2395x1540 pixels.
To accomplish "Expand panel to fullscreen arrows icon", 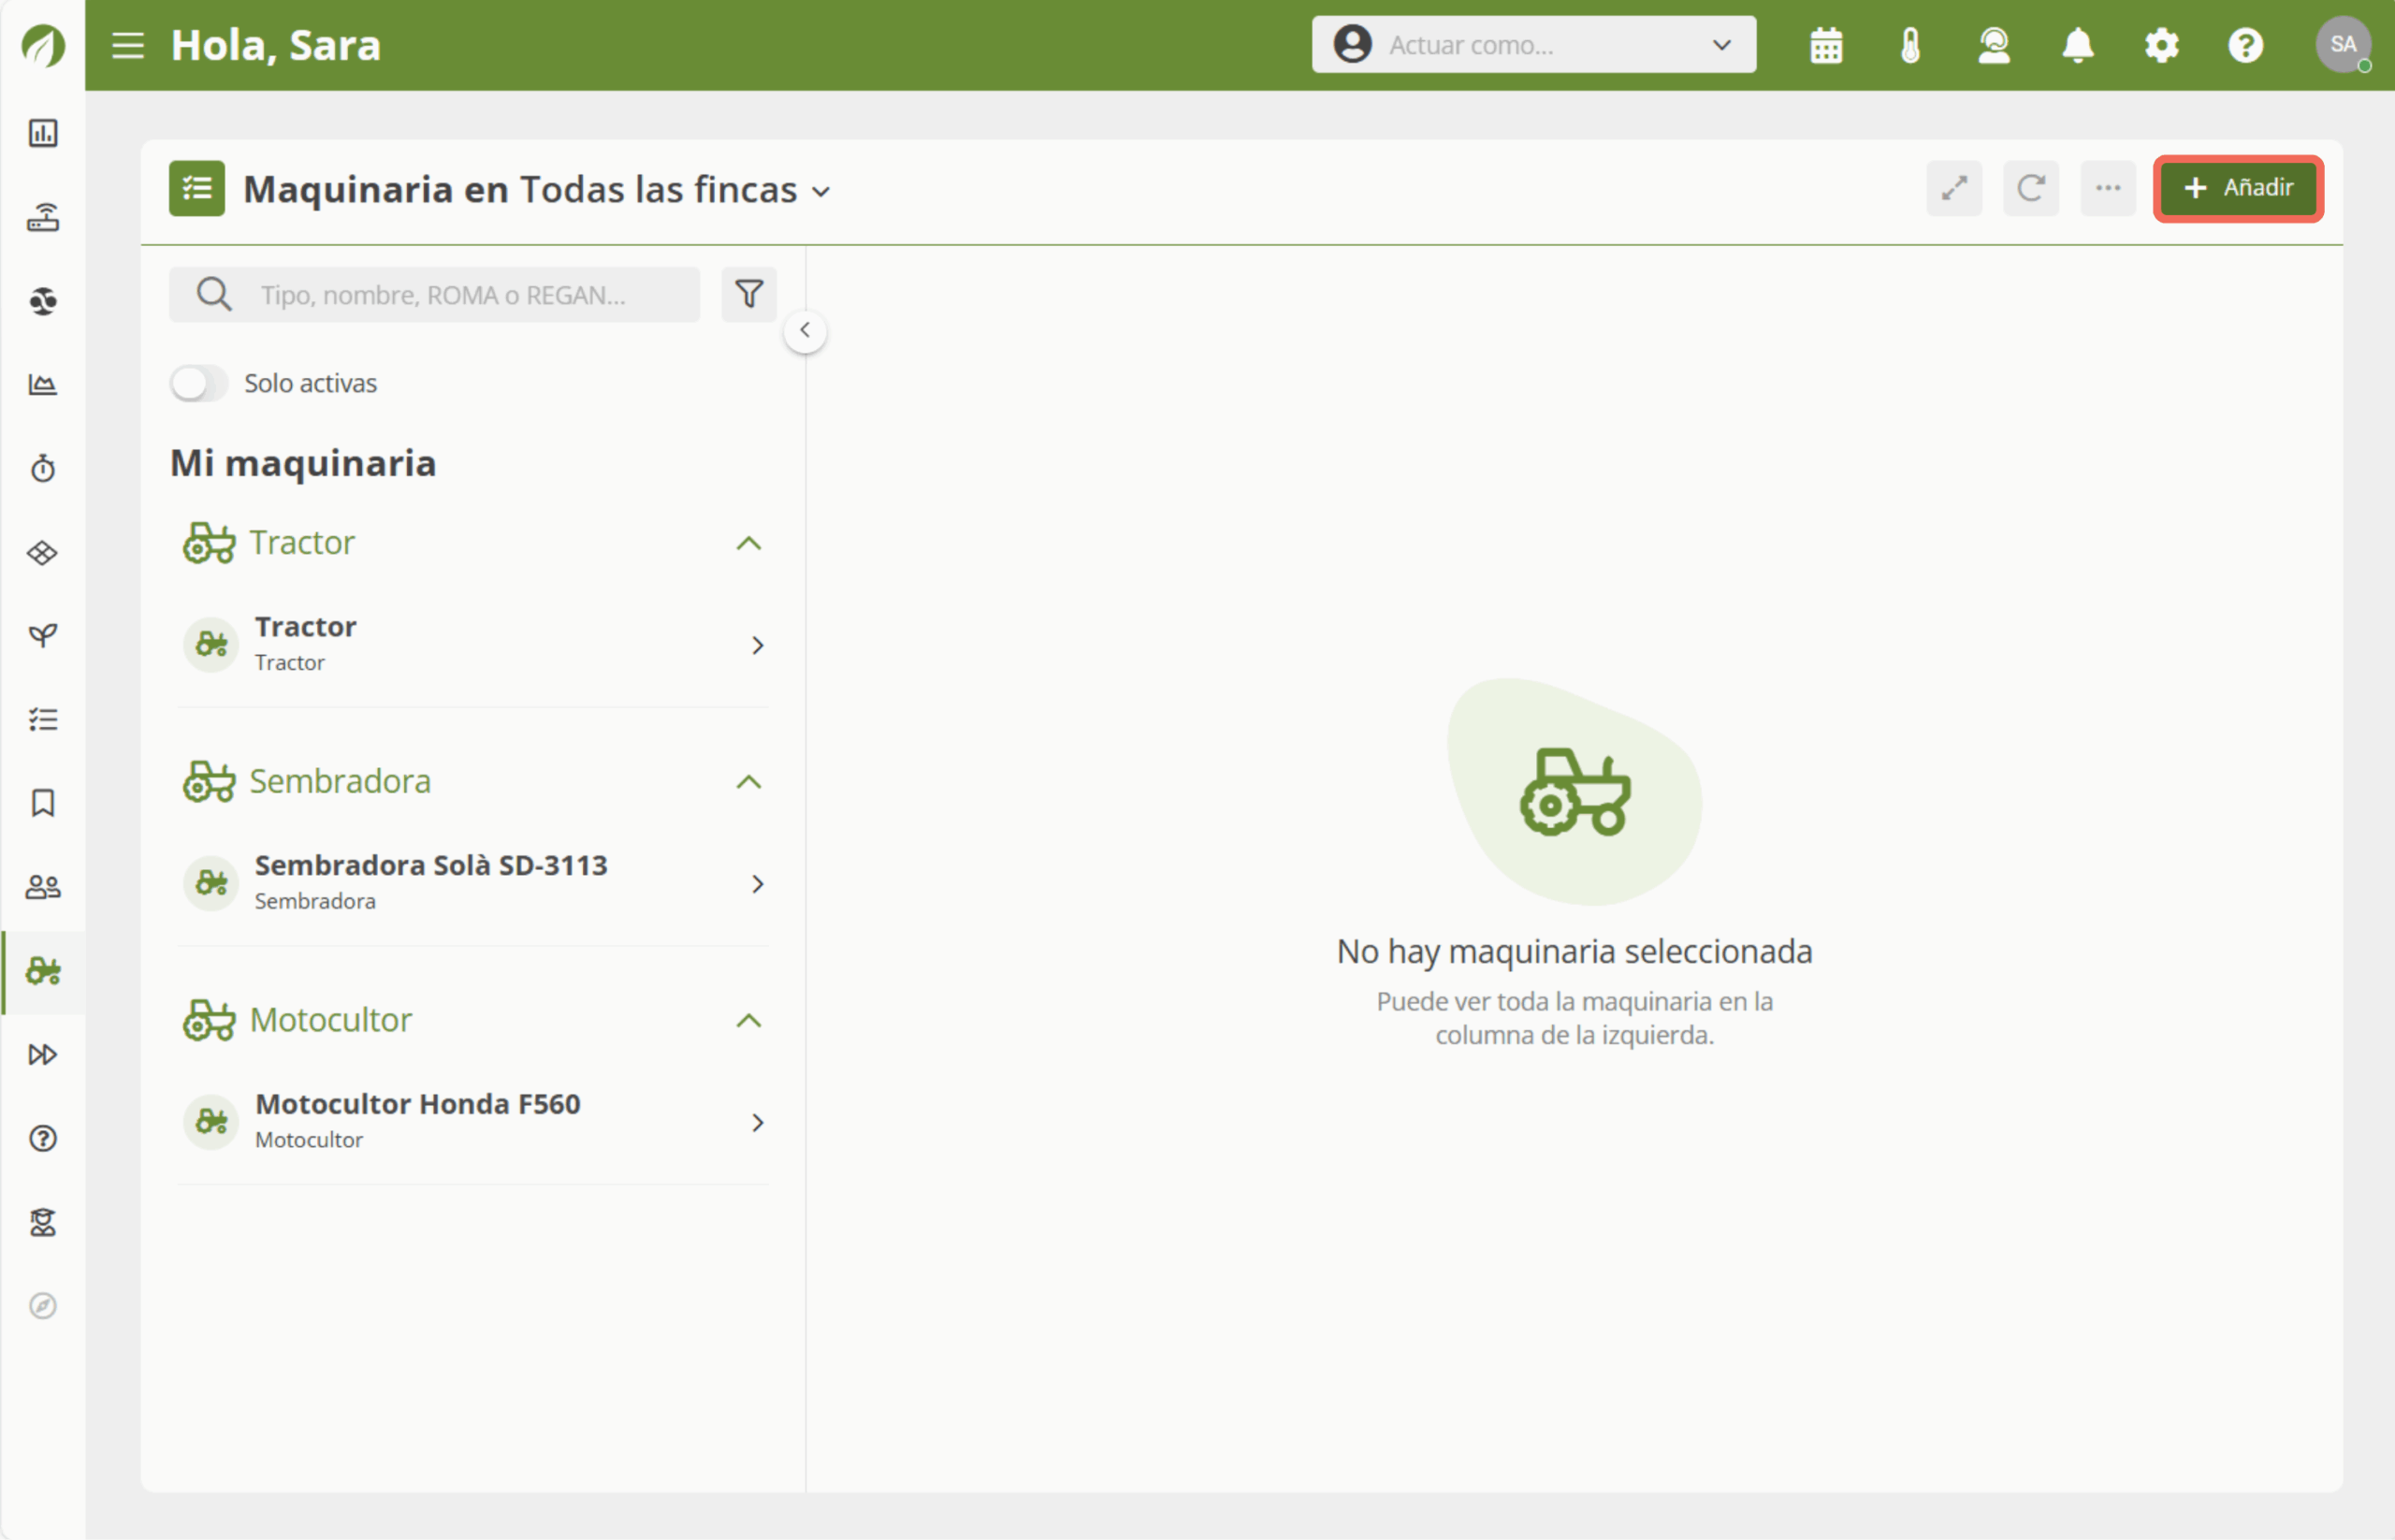I will (1954, 188).
